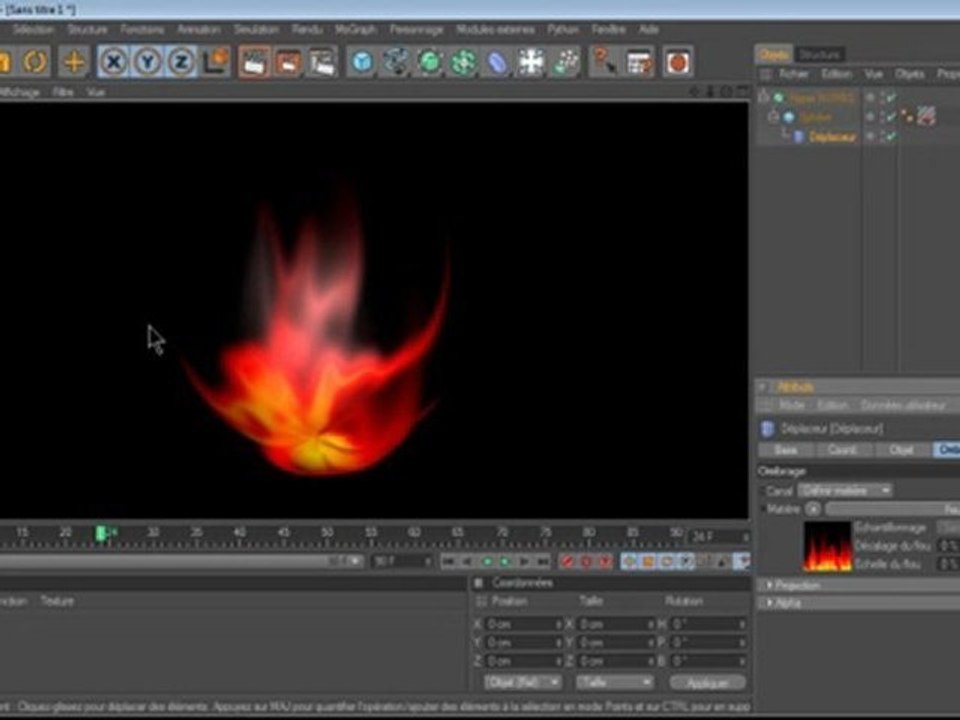The width and height of the screenshot is (960, 720).
Task: Open the Objet (Rel) coordinate dropdown
Action: [x=522, y=682]
